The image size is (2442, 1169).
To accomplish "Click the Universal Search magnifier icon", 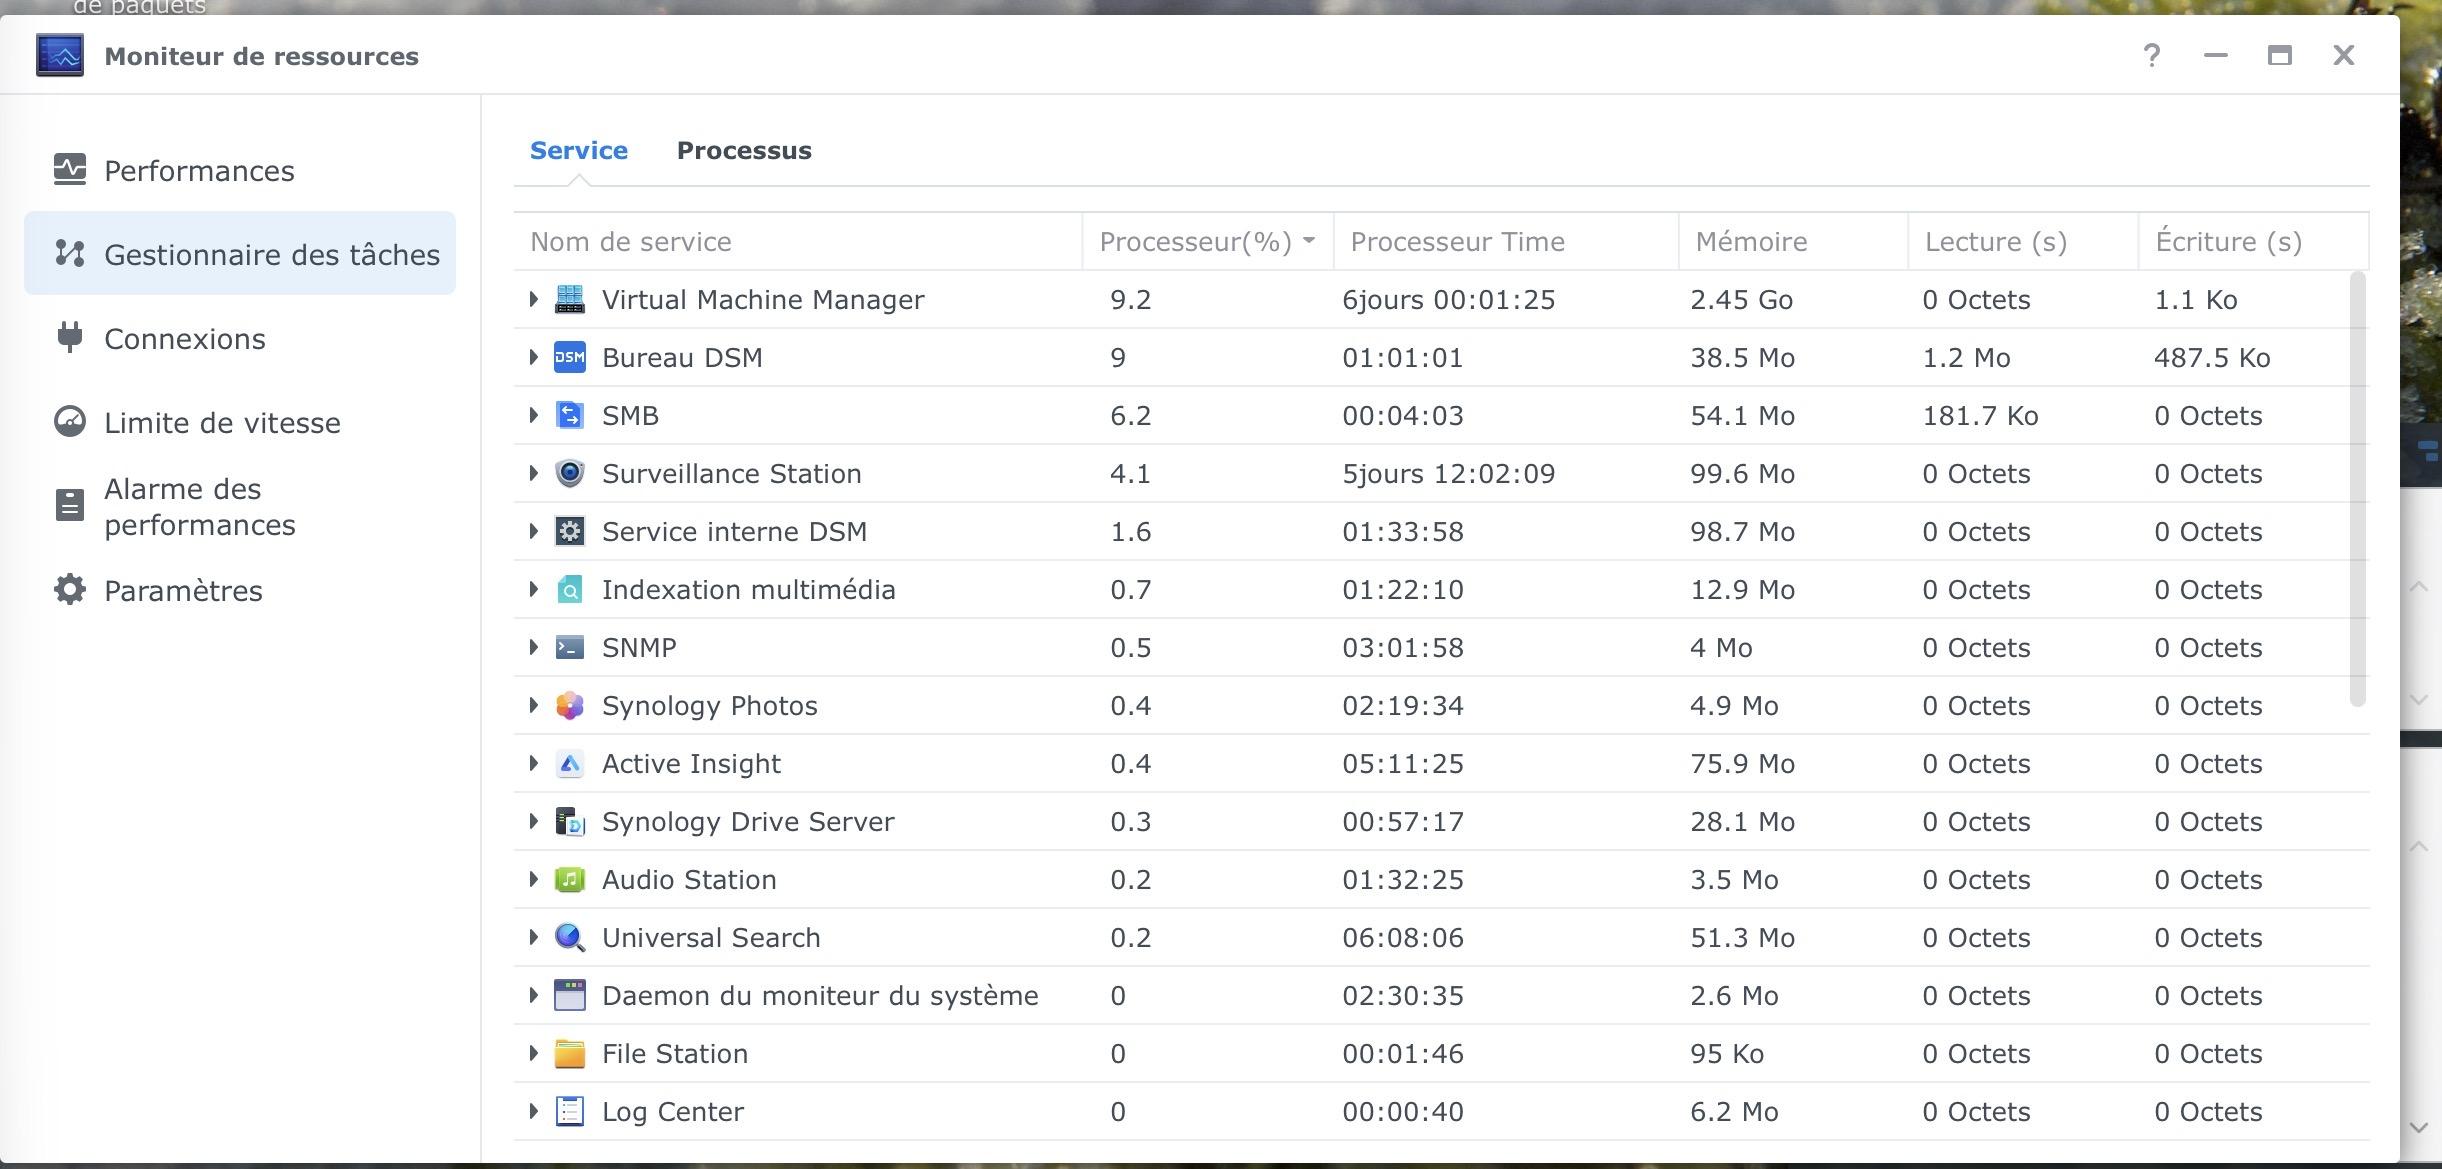I will coord(570,937).
